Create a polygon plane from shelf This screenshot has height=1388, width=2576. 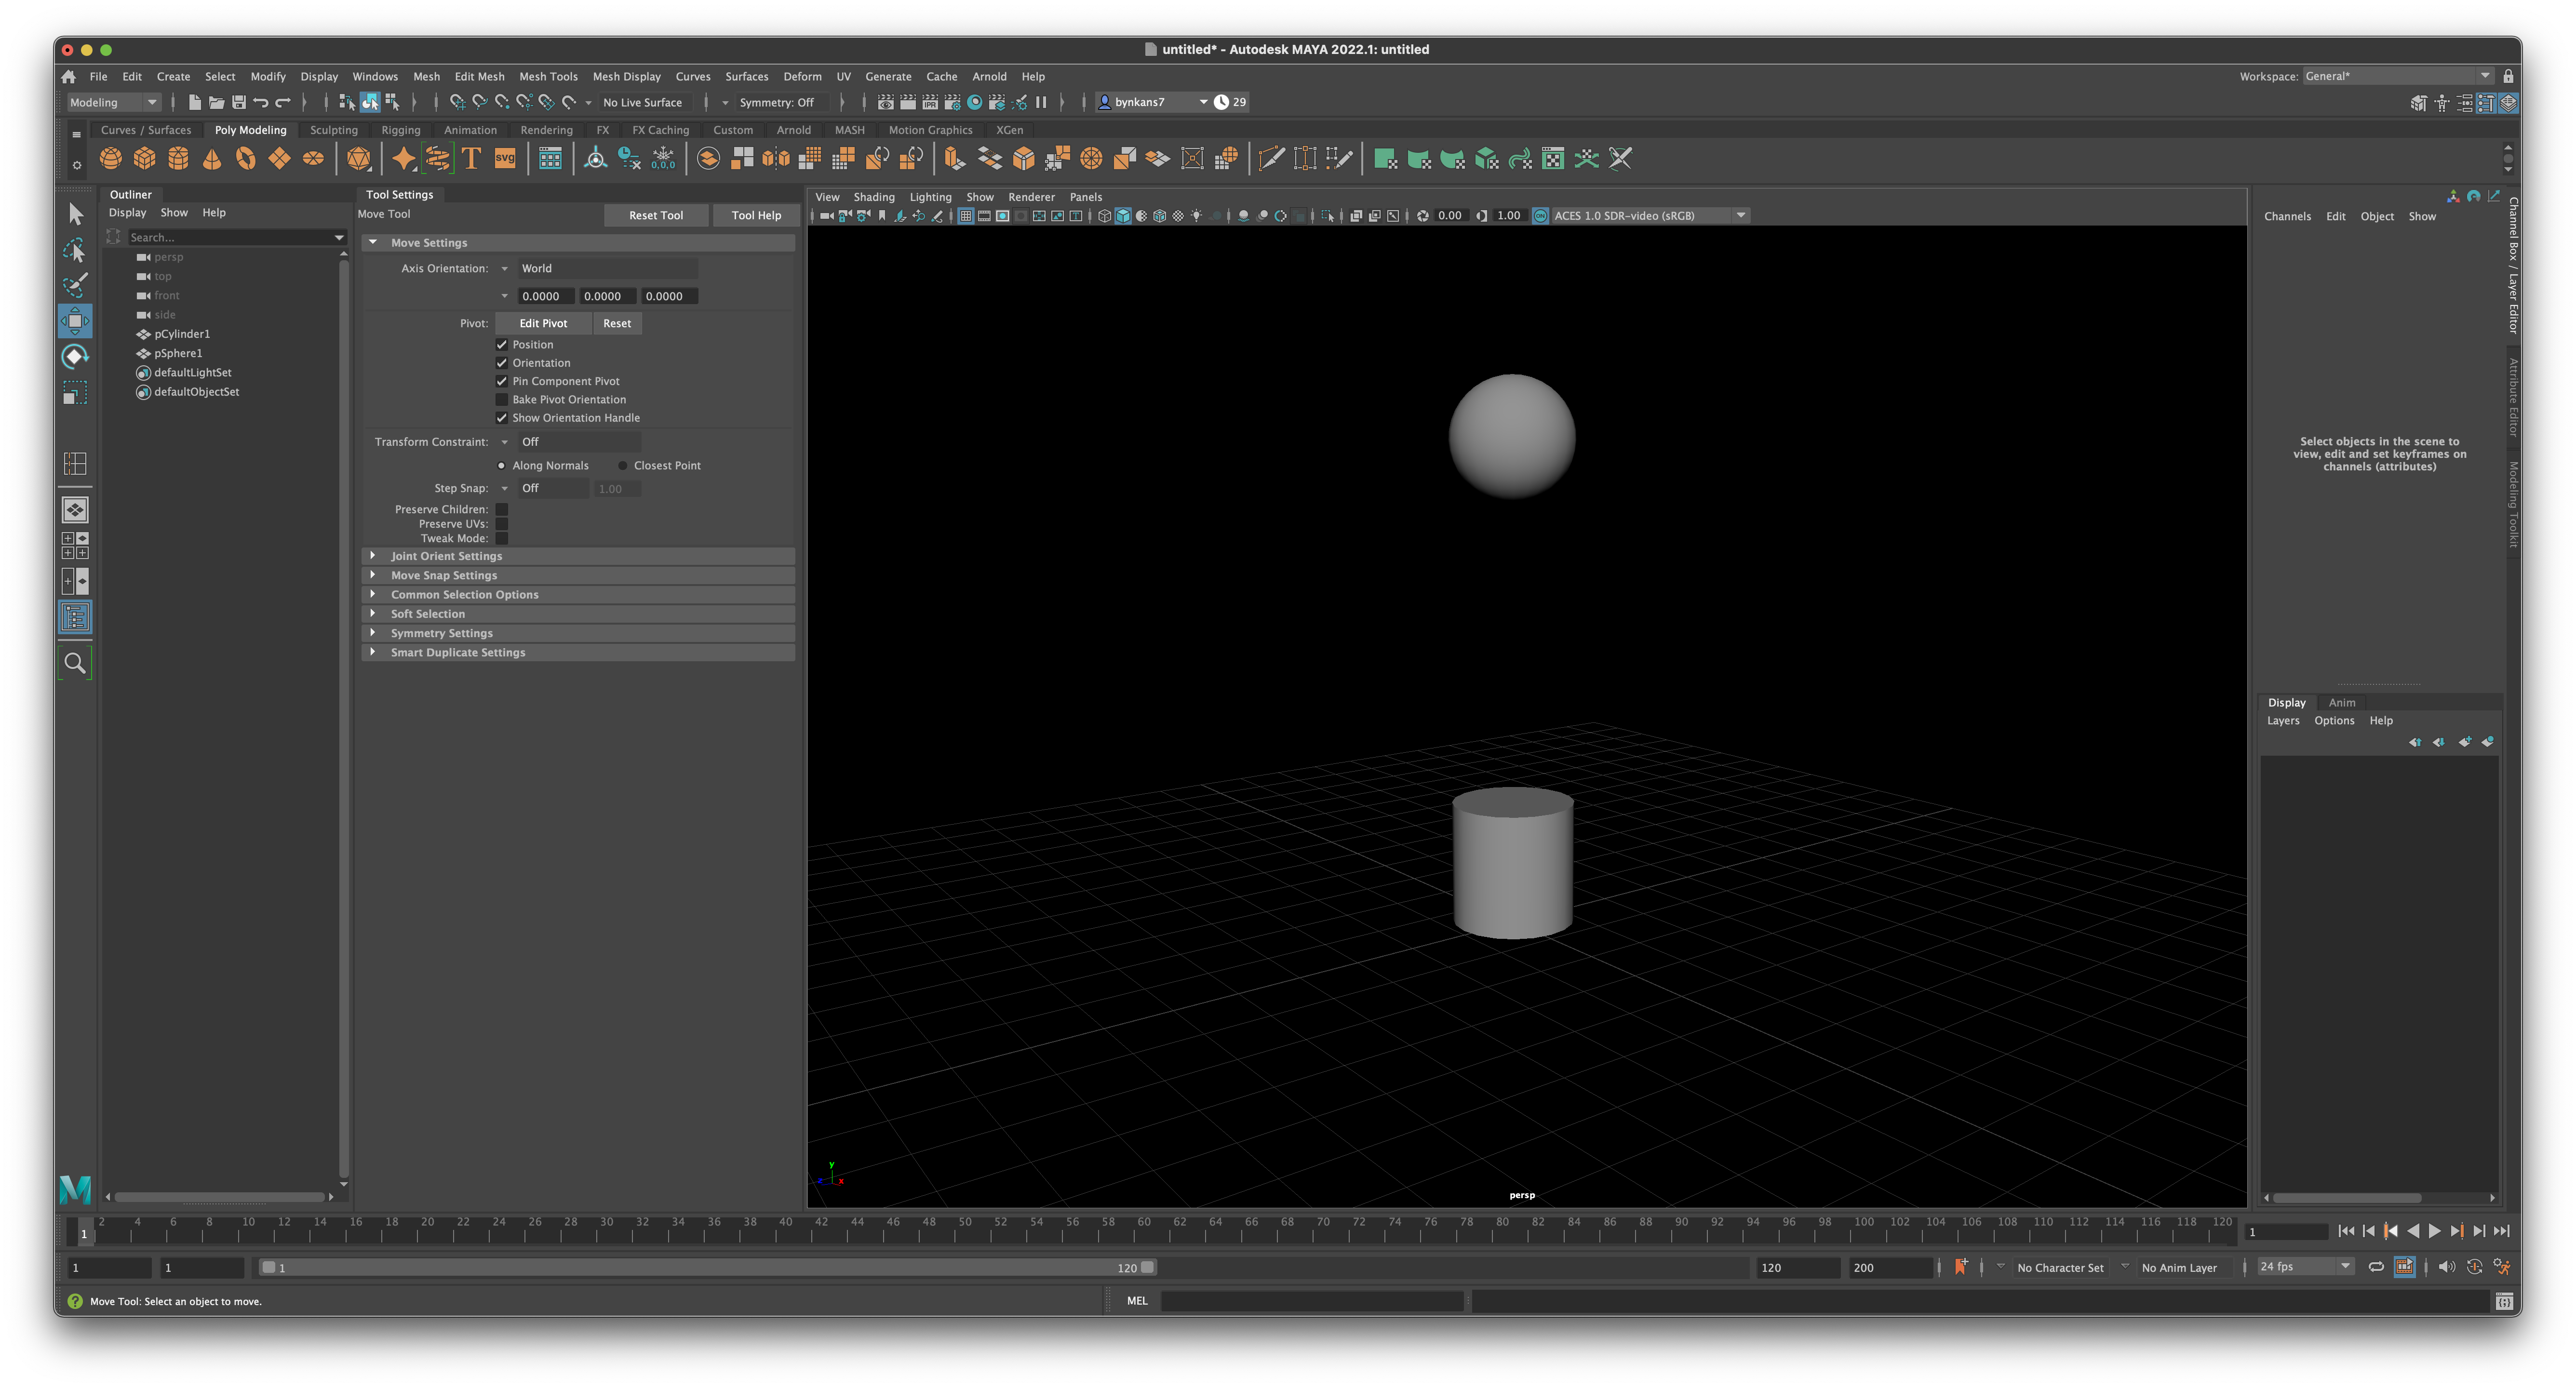click(280, 159)
